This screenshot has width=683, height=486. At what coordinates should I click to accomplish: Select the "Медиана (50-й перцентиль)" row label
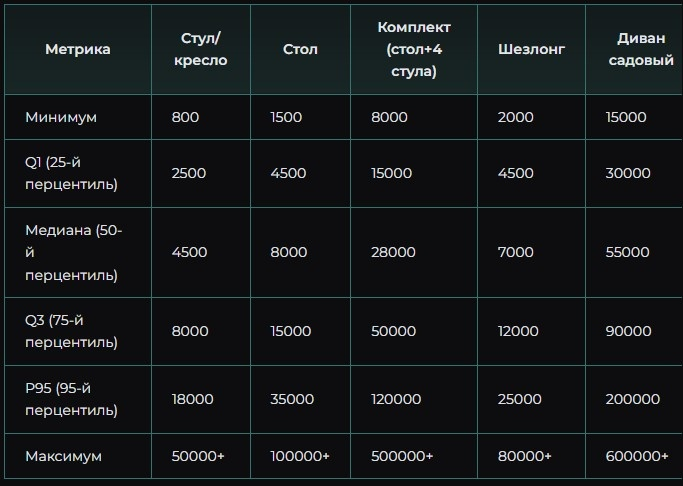click(x=73, y=252)
